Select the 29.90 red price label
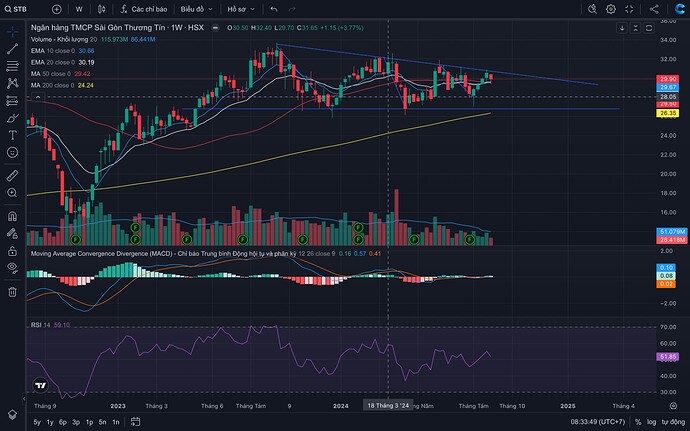 pos(668,79)
